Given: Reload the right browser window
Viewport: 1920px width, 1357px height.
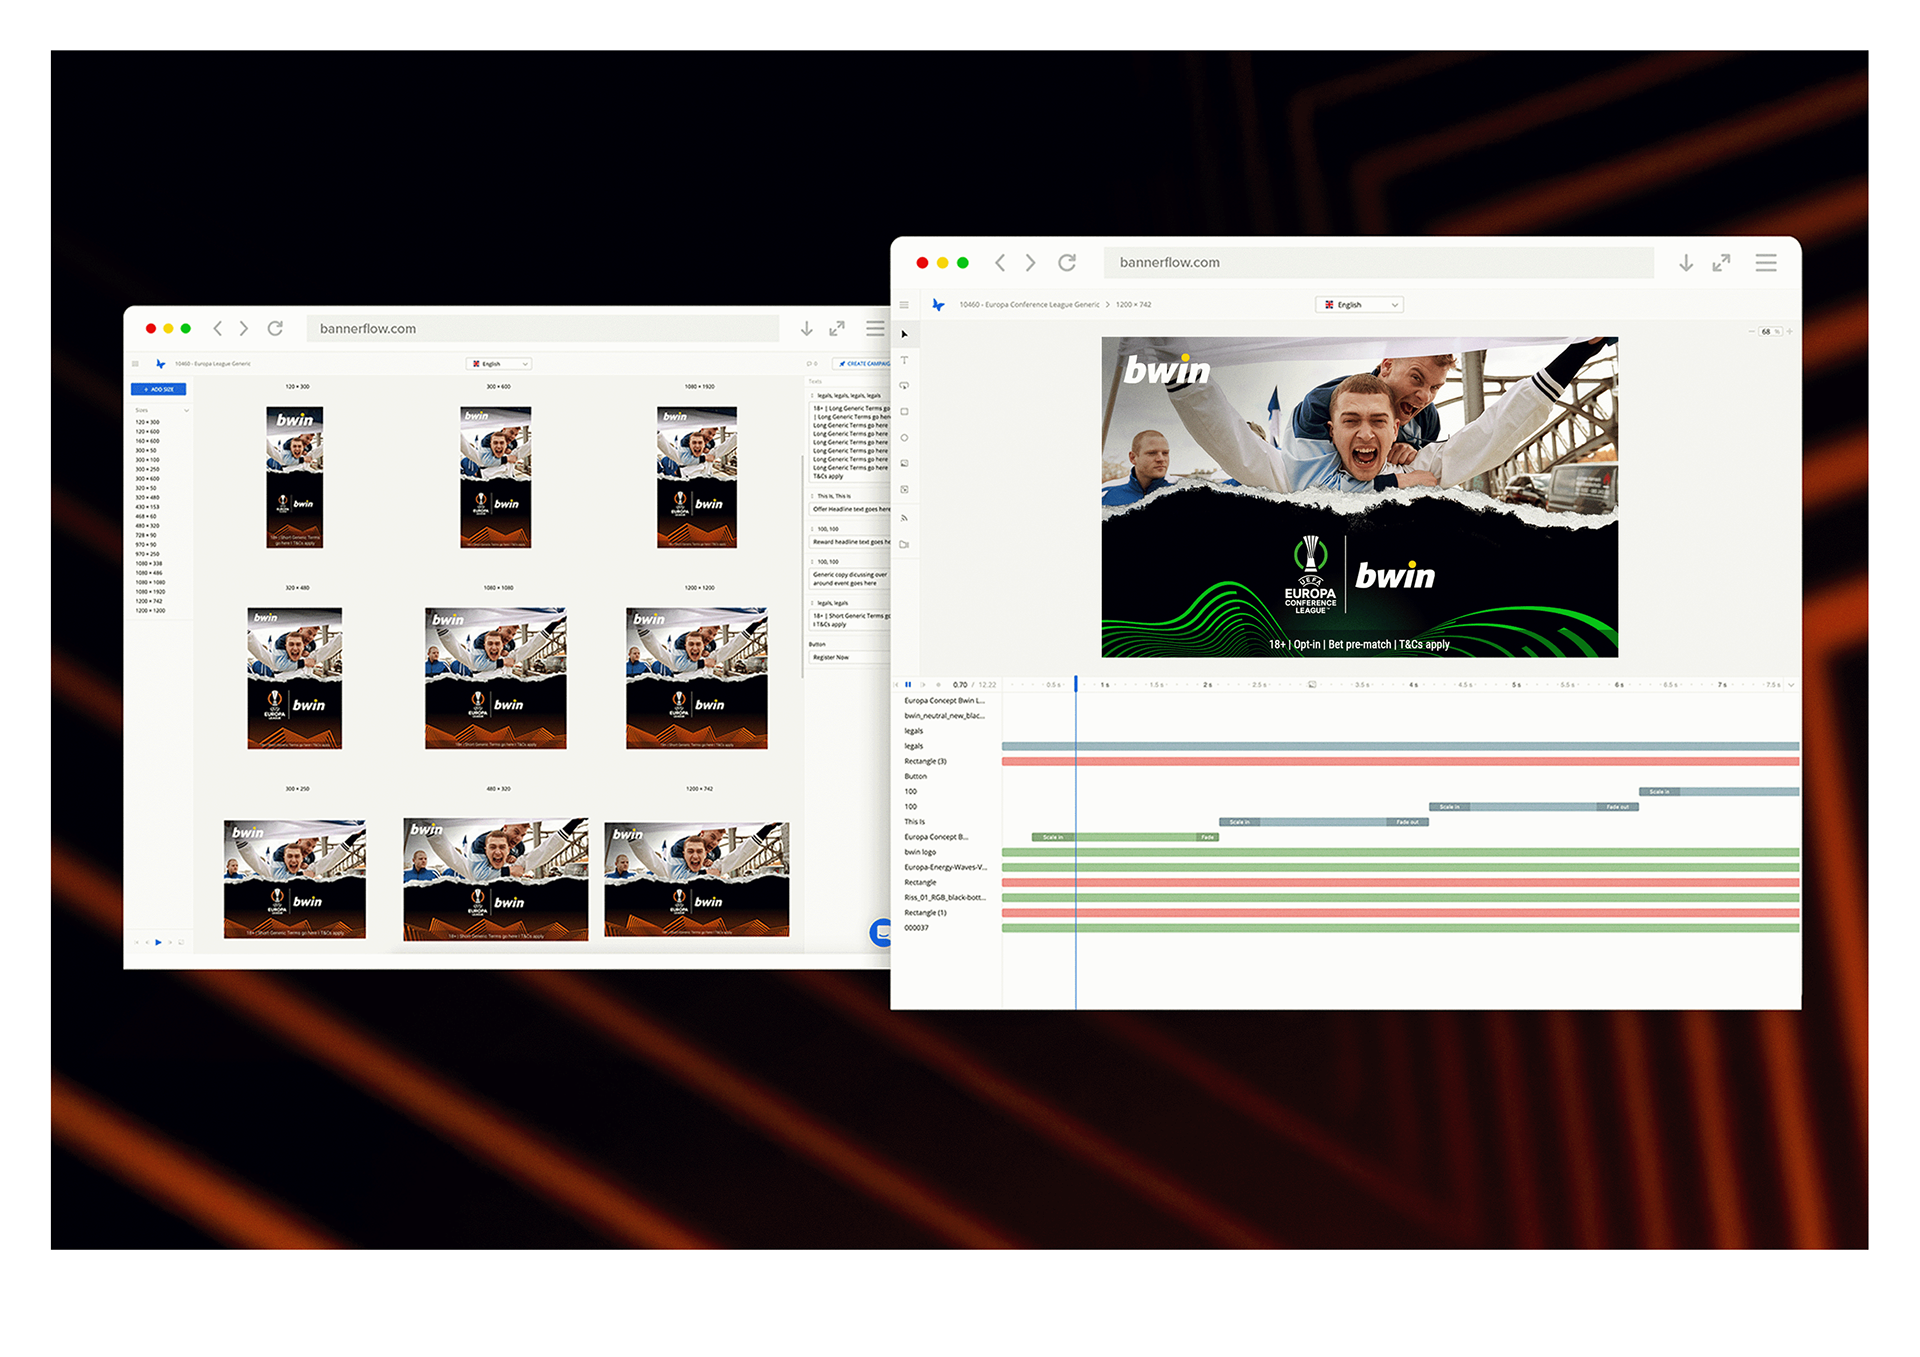Looking at the screenshot, I should [1067, 262].
